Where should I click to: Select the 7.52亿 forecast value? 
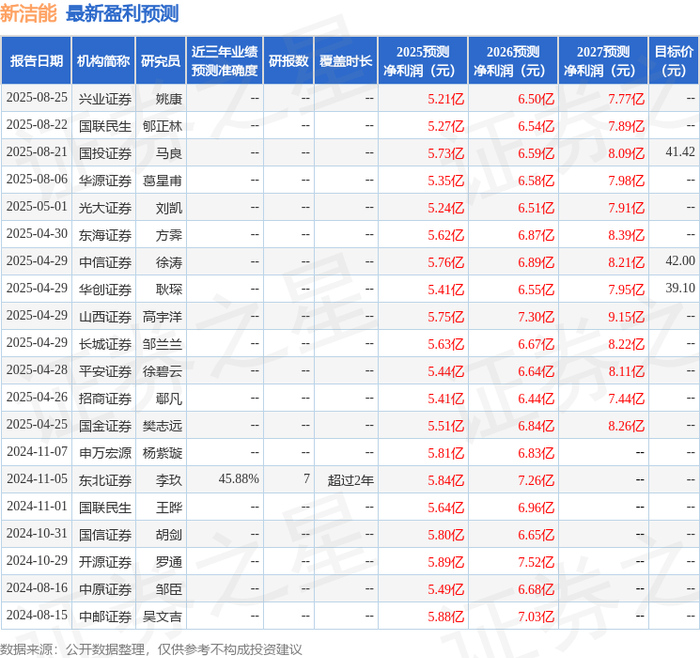point(536,562)
